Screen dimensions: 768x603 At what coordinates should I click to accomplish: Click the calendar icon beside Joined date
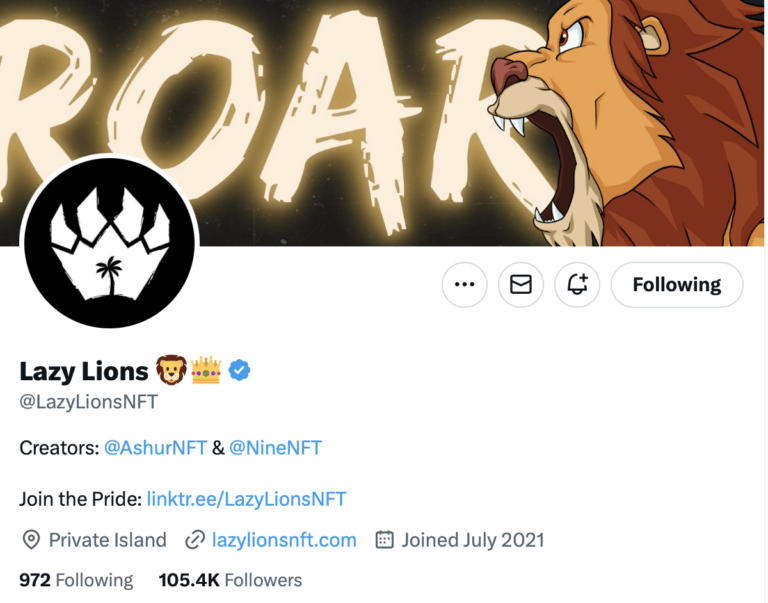pos(384,540)
